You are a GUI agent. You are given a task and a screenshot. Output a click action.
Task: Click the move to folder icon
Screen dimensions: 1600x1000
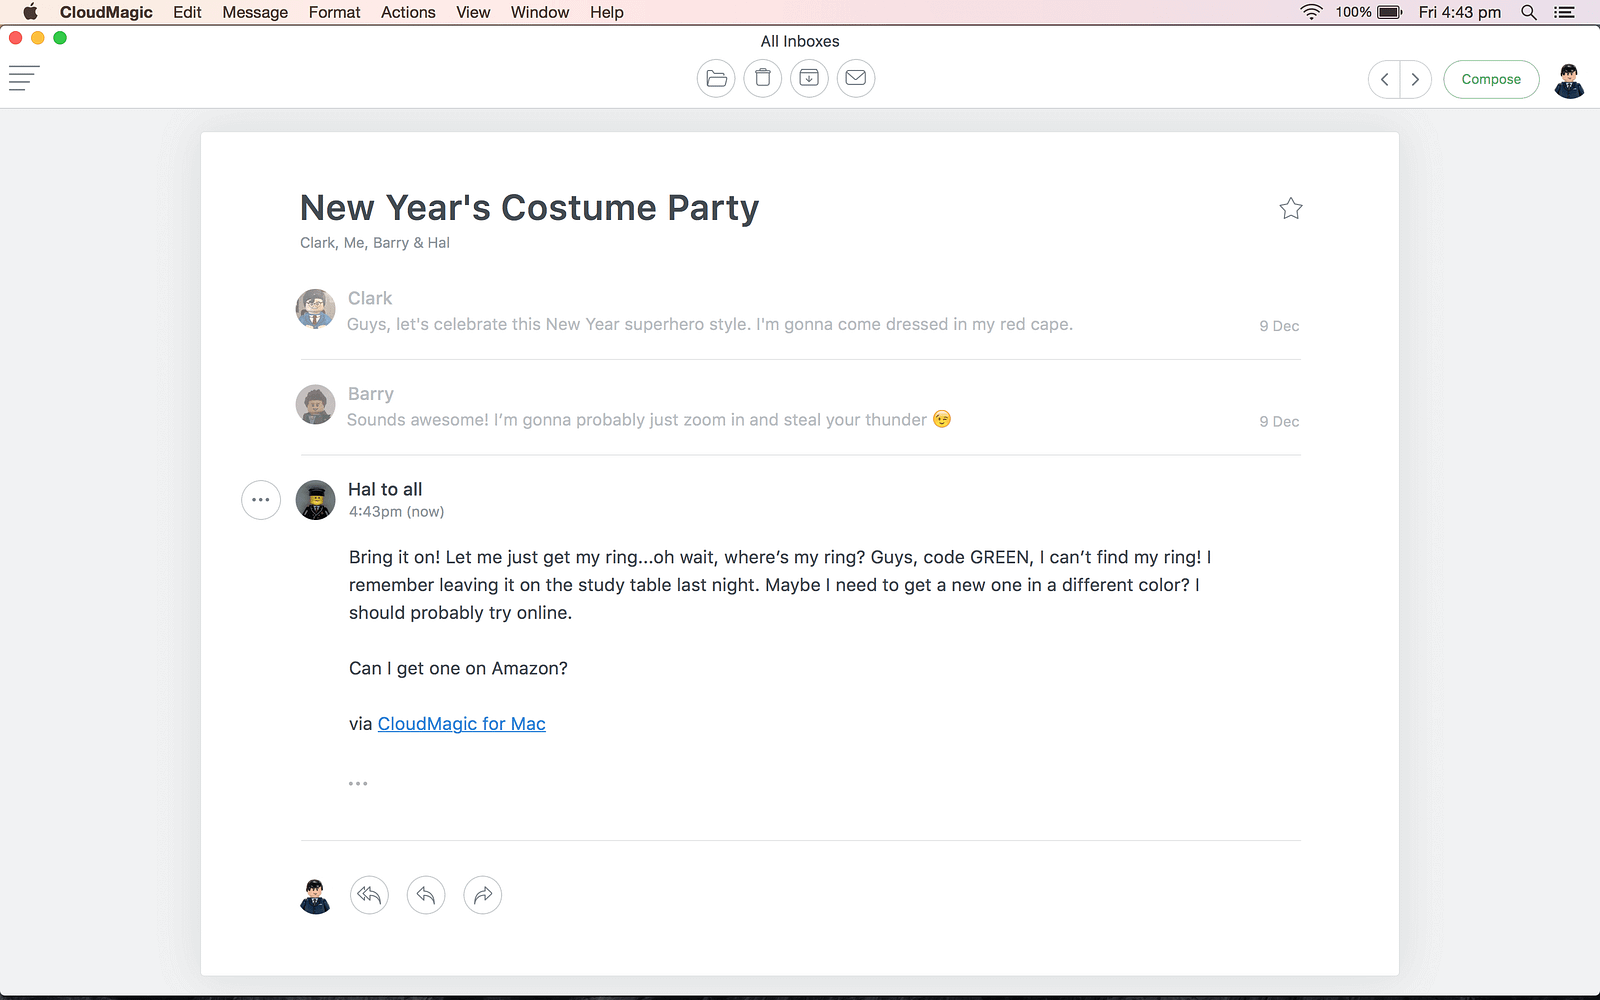click(x=716, y=78)
